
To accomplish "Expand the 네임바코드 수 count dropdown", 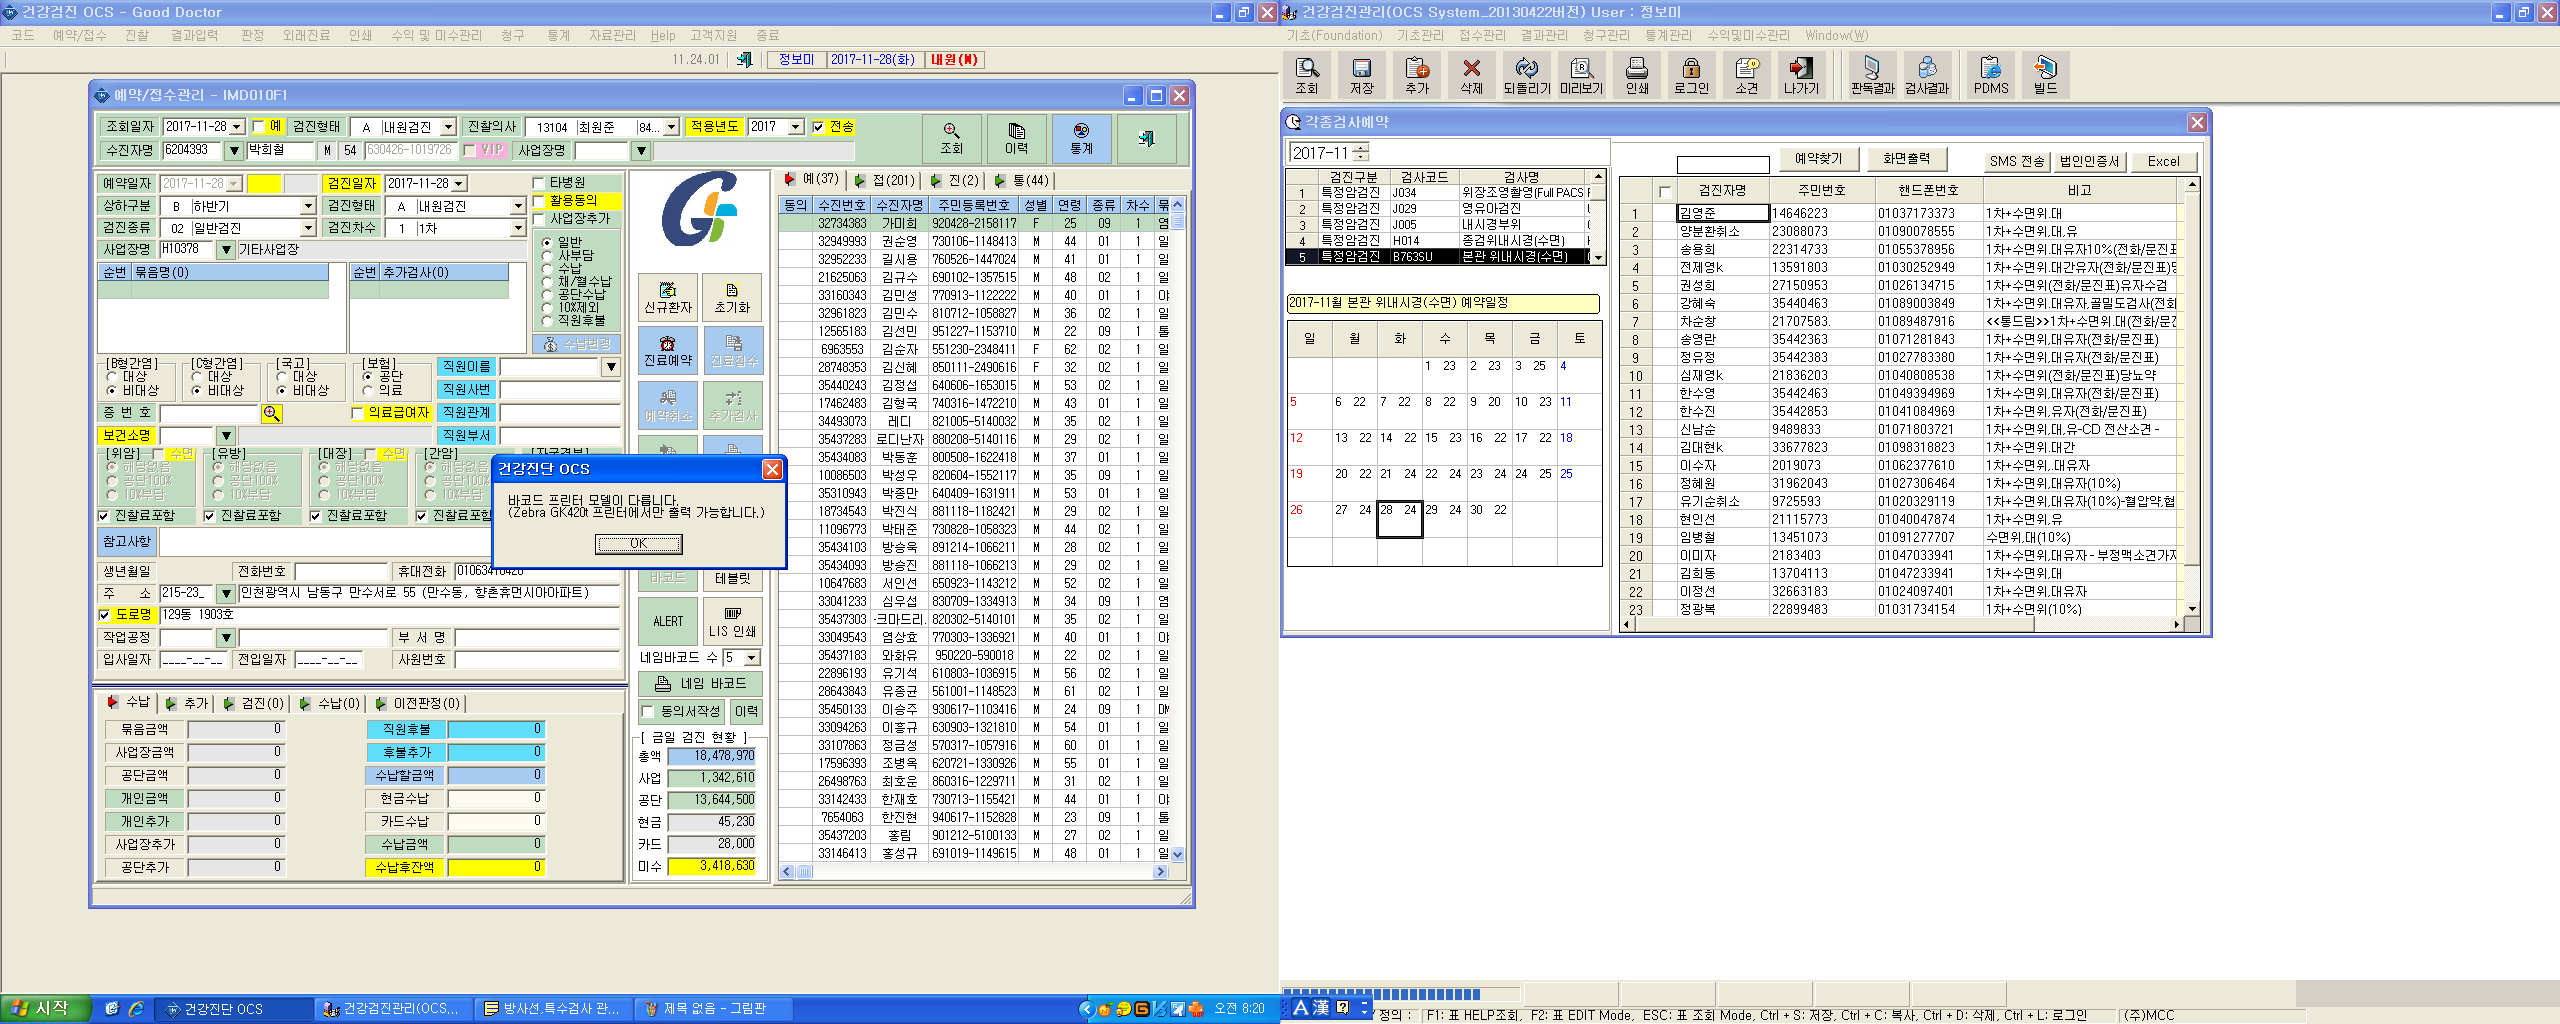I will point(752,658).
